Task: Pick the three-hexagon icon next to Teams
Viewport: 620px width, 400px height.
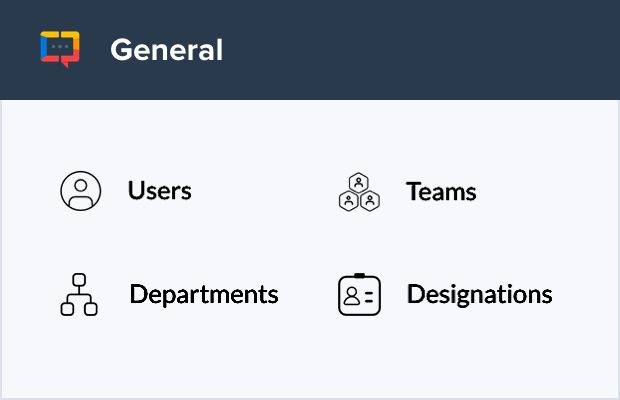Action: [358, 192]
